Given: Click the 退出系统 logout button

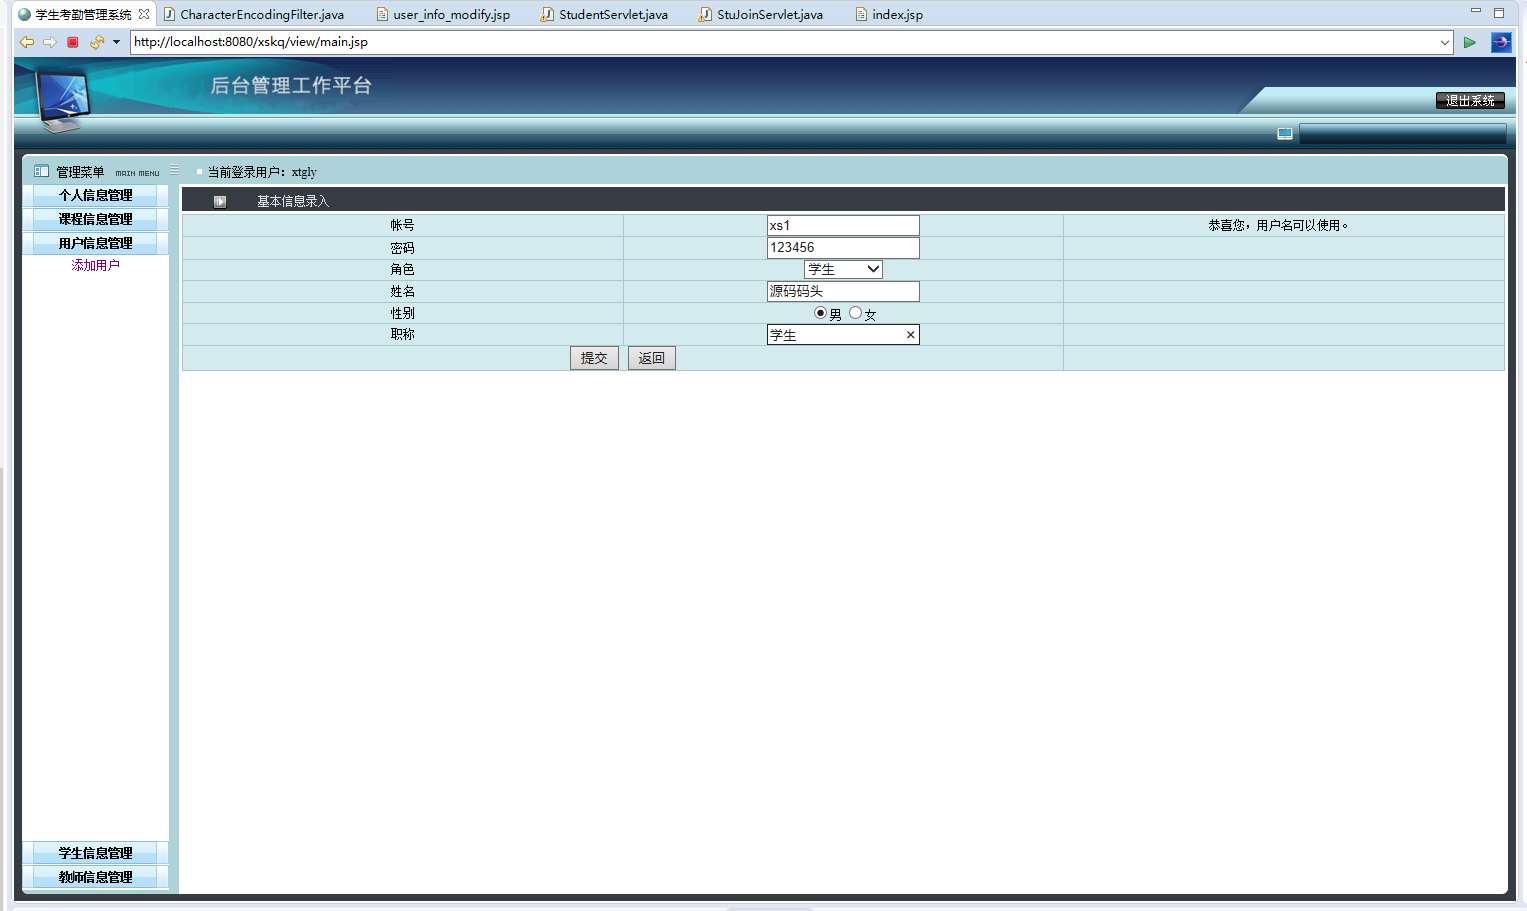Looking at the screenshot, I should [x=1470, y=101].
